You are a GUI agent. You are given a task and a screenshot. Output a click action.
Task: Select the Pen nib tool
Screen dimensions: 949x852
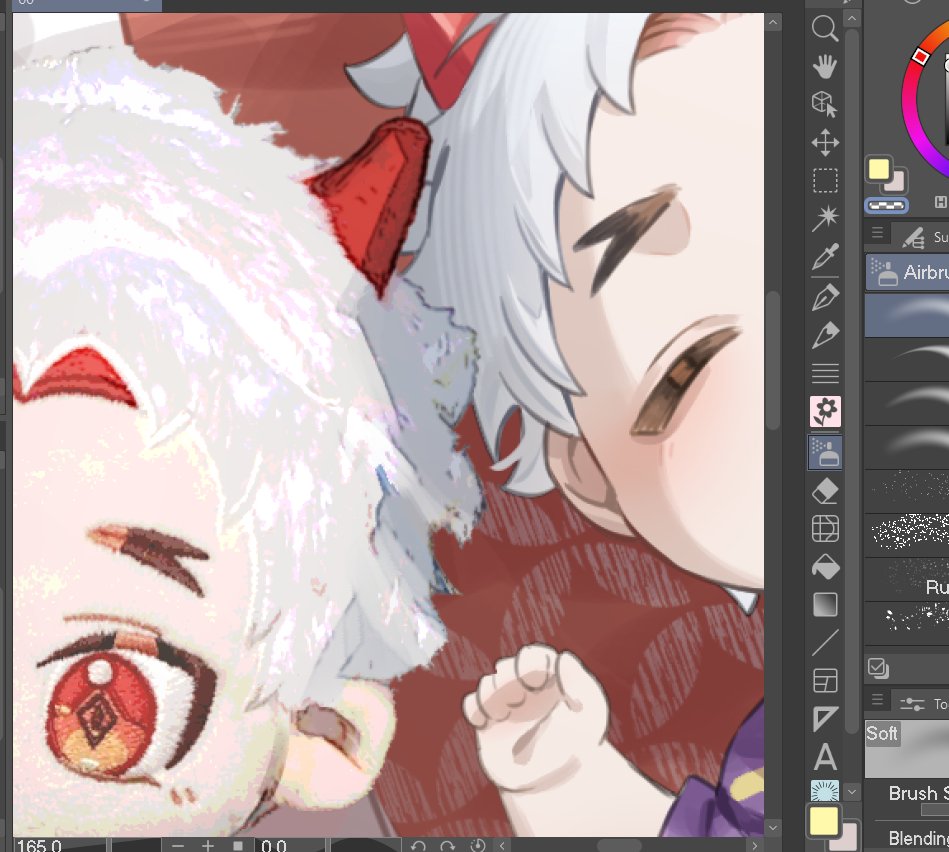(825, 297)
